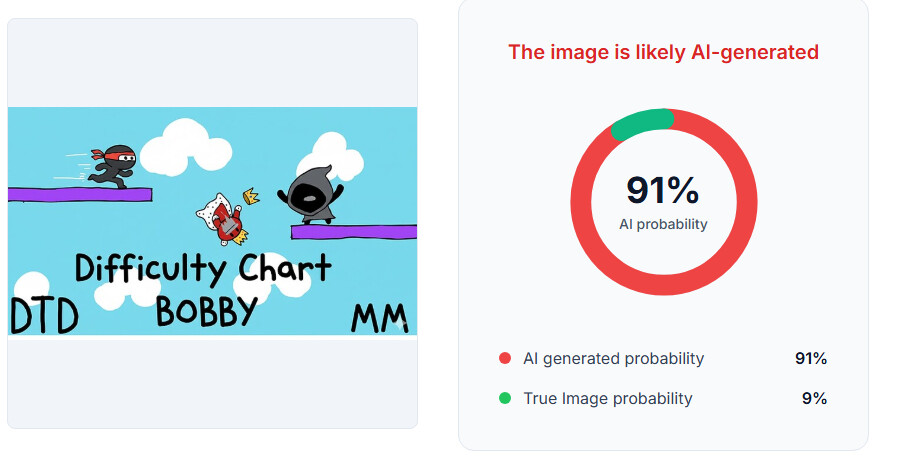Click the "Difficulty Chart" text in the image

coord(202,268)
